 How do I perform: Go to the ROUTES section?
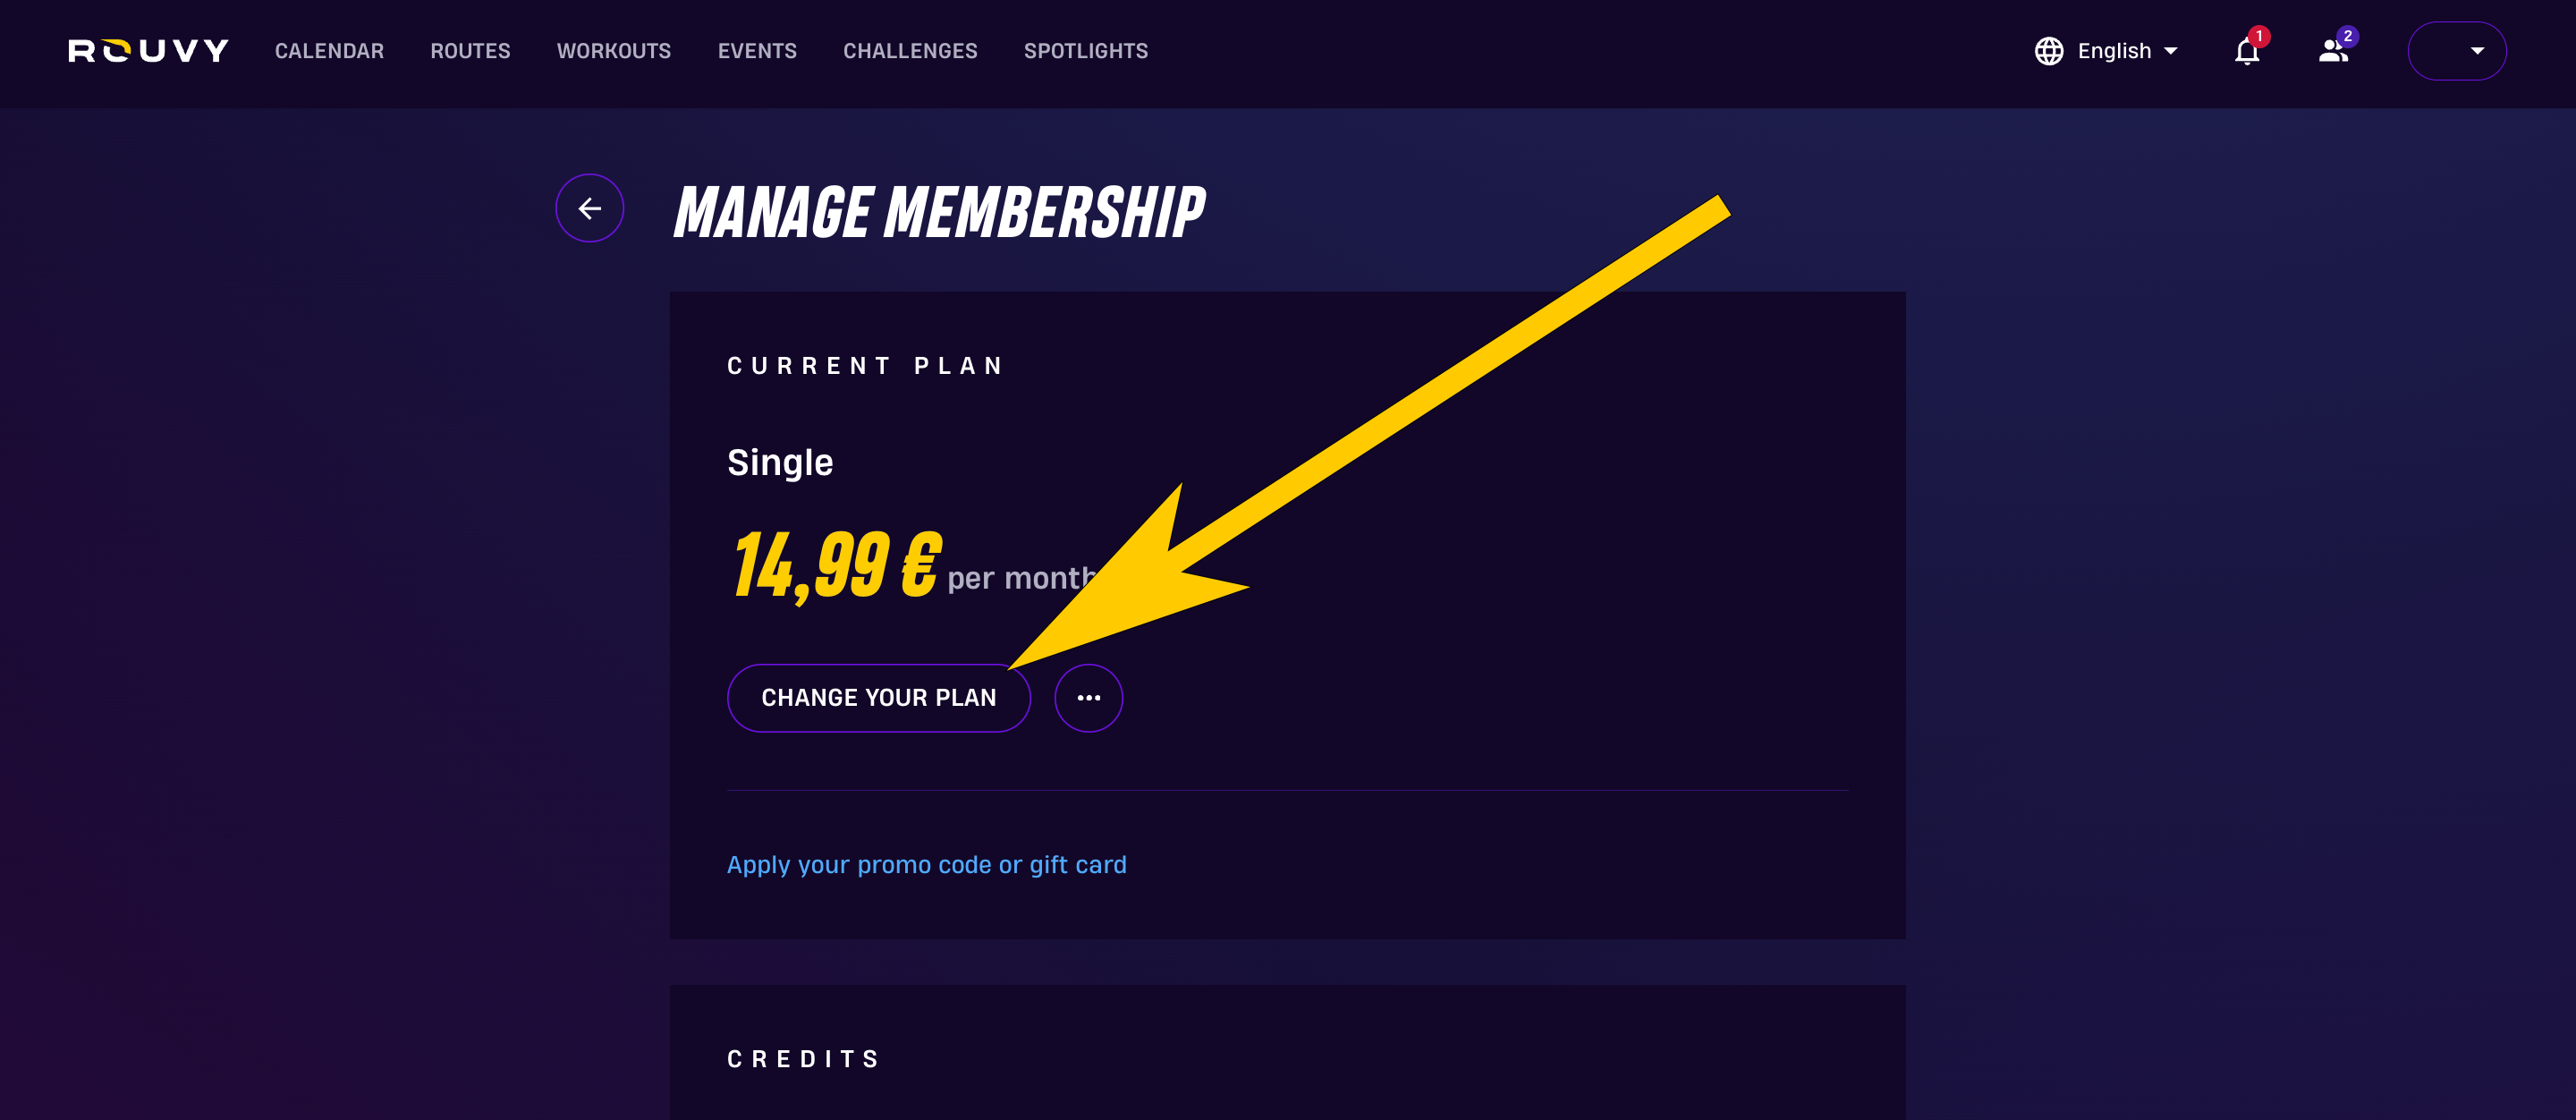(x=470, y=51)
